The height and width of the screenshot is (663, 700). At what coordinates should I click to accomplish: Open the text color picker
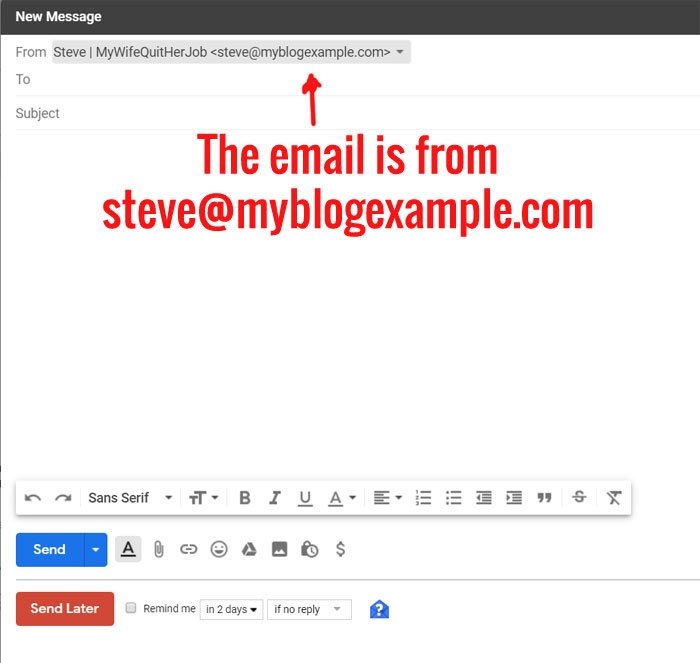pos(342,498)
